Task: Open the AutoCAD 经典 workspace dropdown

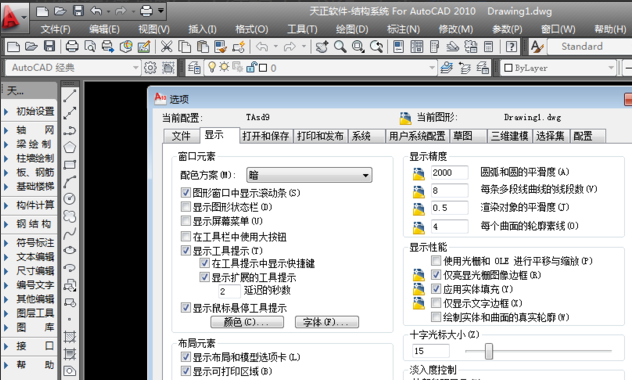Action: pyautogui.click(x=73, y=68)
